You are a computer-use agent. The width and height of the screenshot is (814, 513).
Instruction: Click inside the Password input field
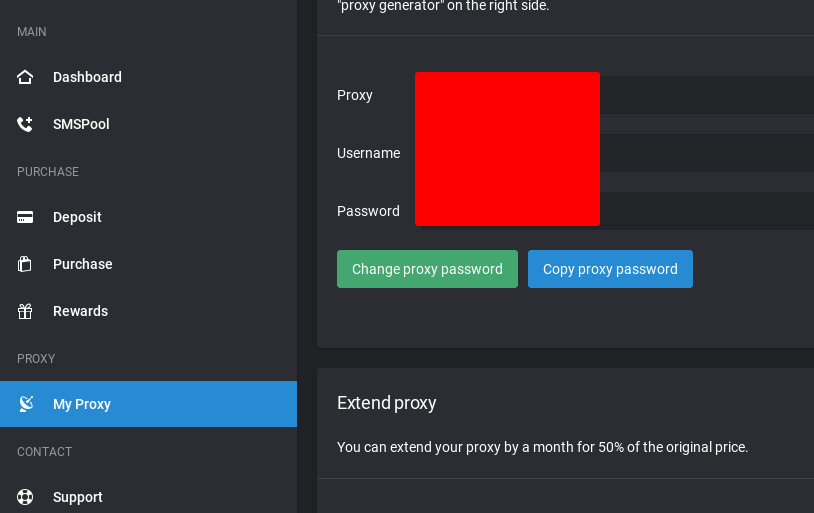point(706,211)
